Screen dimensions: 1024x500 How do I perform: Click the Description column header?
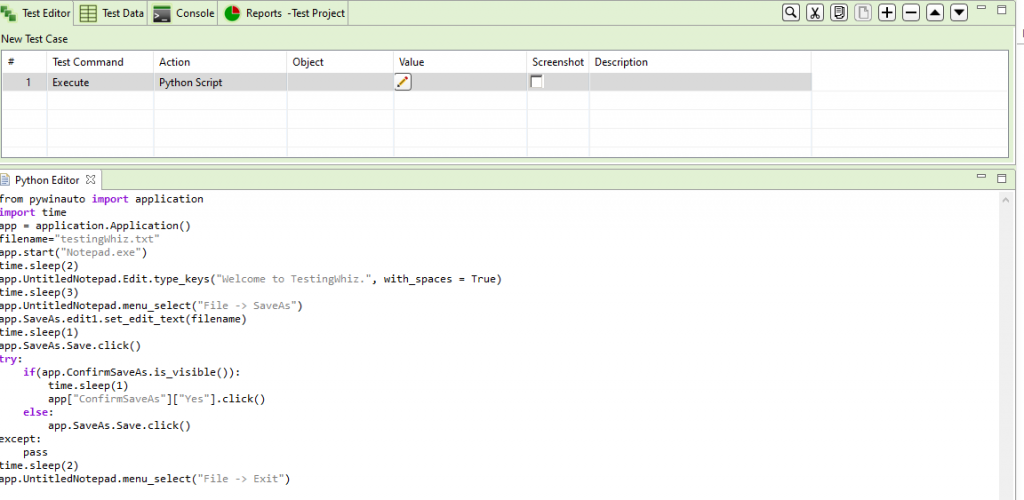tap(701, 62)
